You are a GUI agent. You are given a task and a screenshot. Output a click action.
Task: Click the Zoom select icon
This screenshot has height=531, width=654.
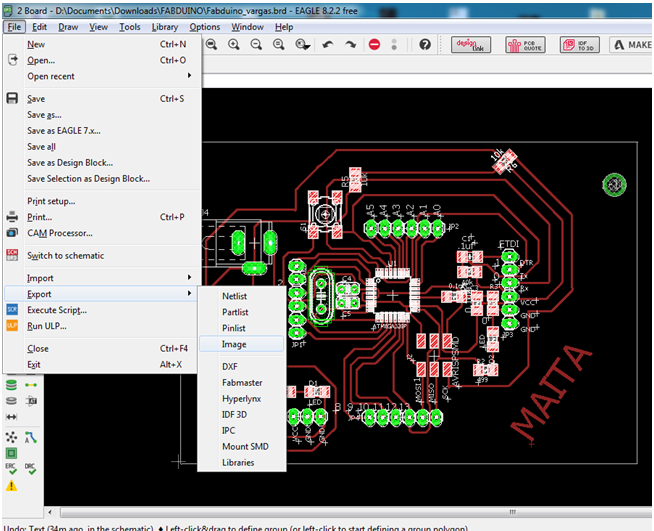pos(302,44)
